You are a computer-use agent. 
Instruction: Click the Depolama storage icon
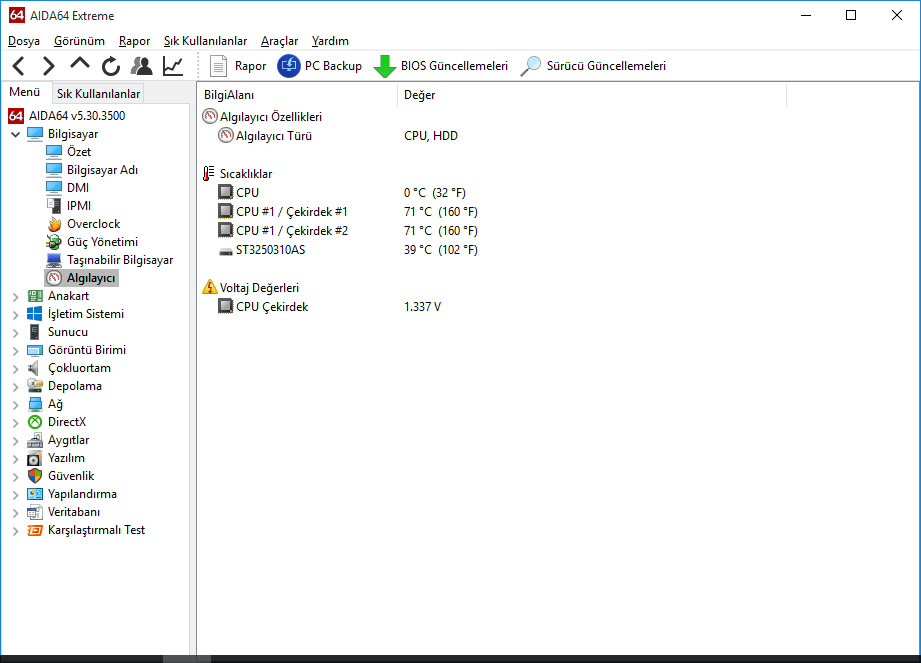click(35, 386)
